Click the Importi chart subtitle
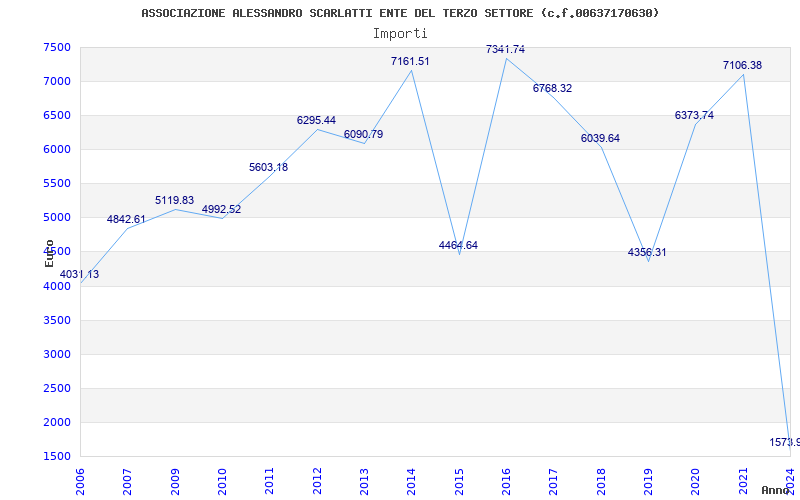 [400, 34]
